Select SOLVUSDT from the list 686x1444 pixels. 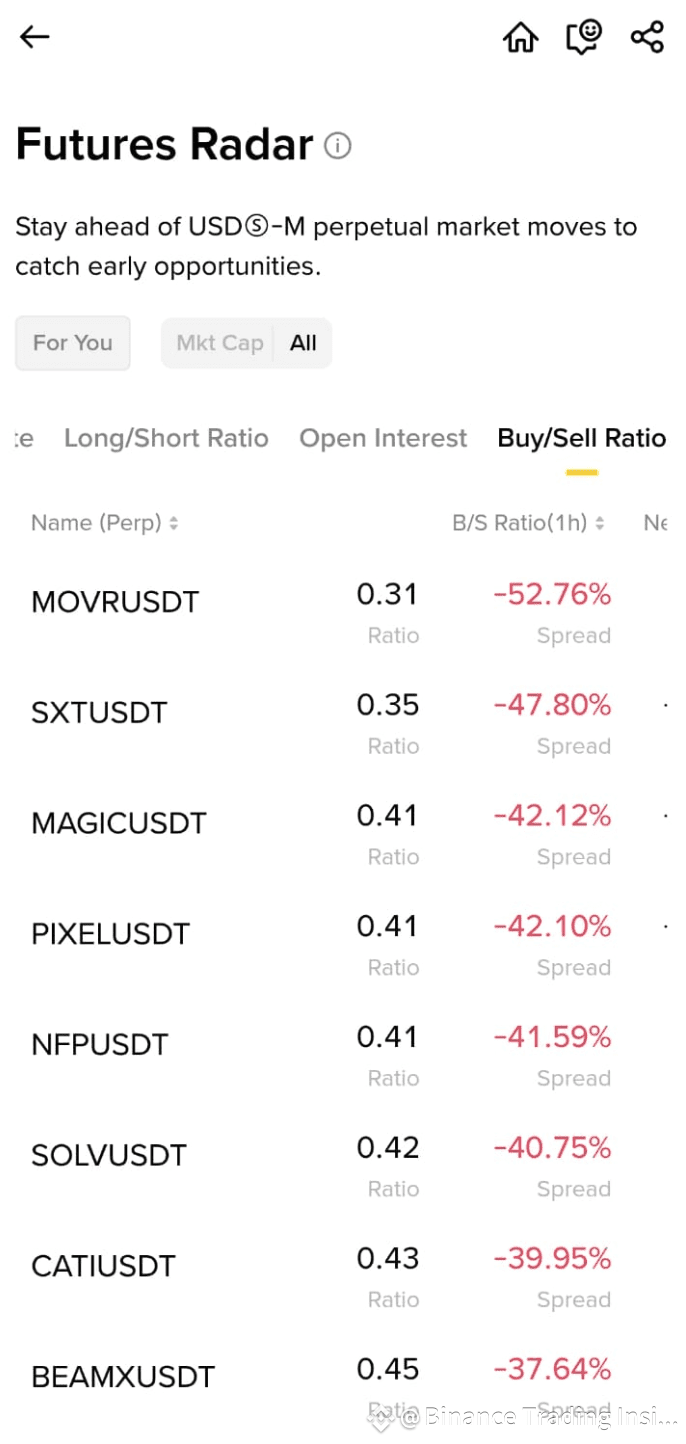pos(109,1156)
